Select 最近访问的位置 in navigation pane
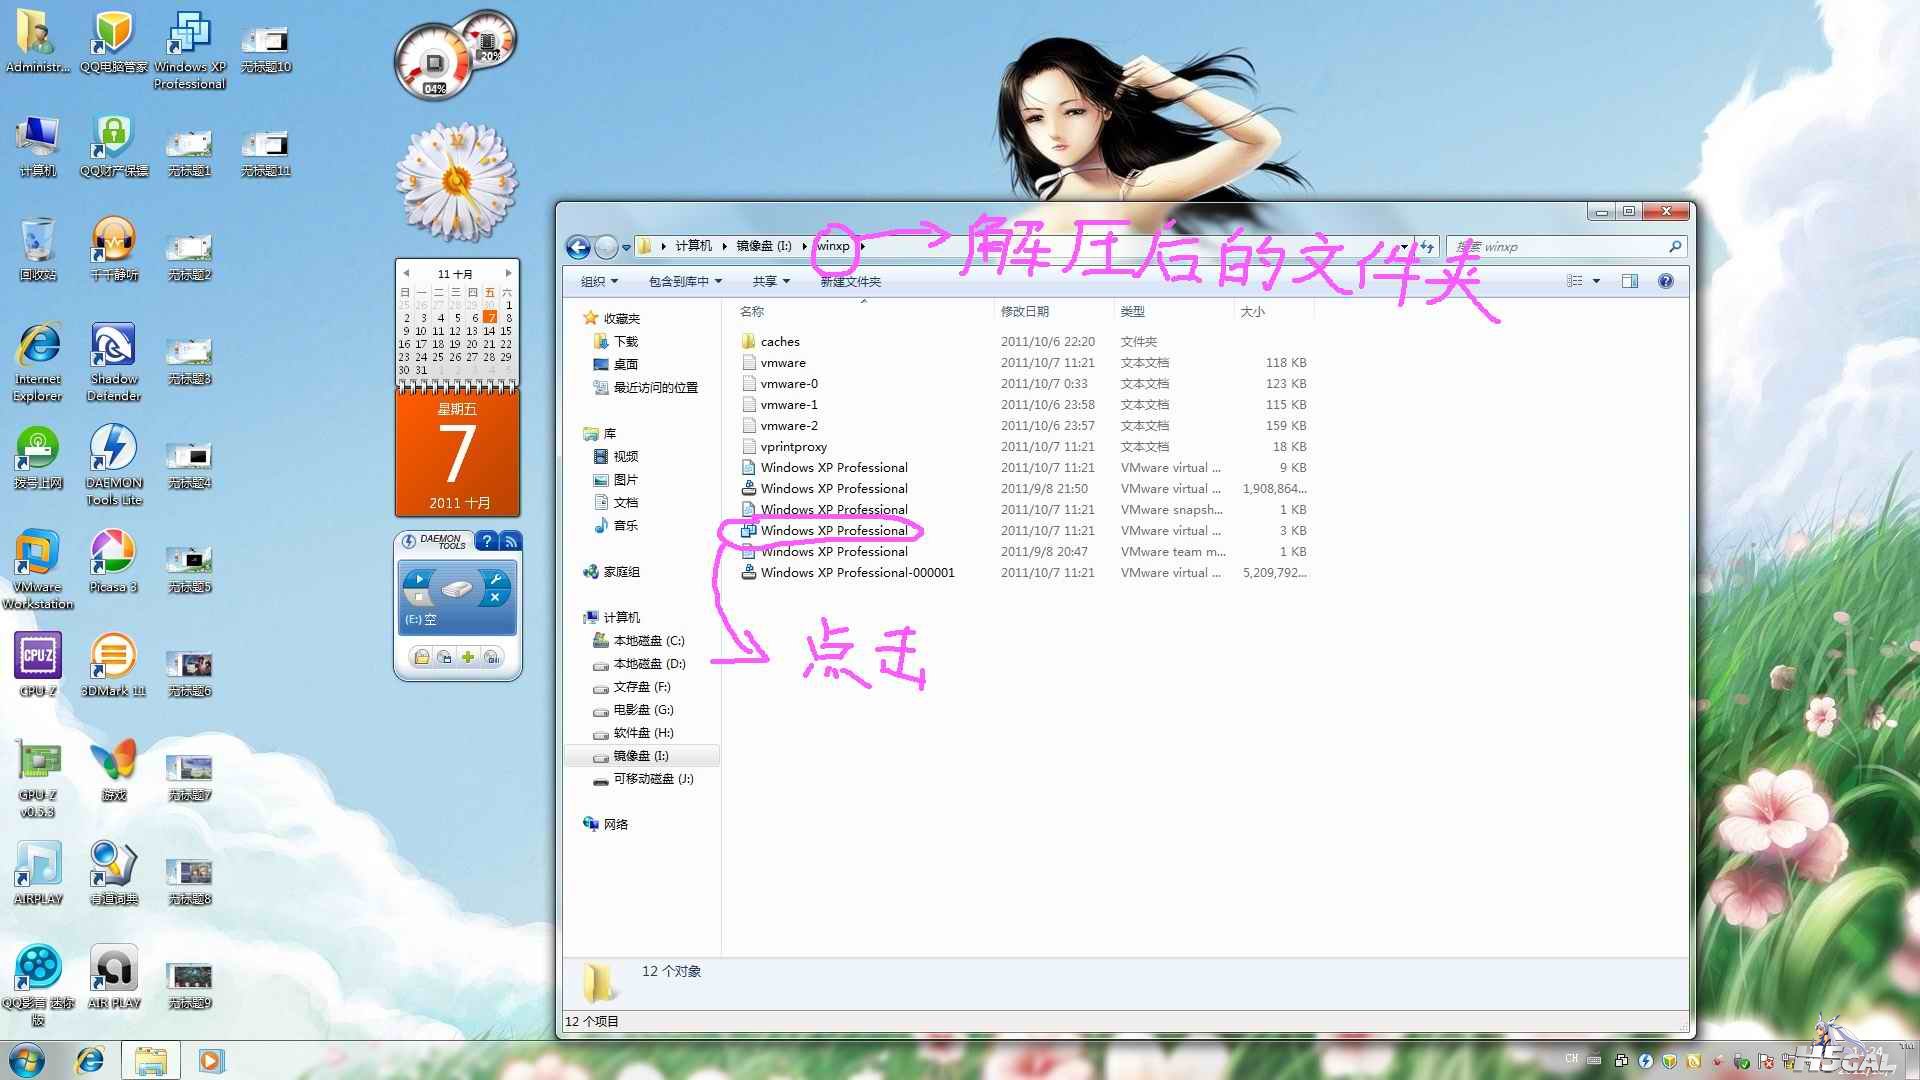 point(646,387)
